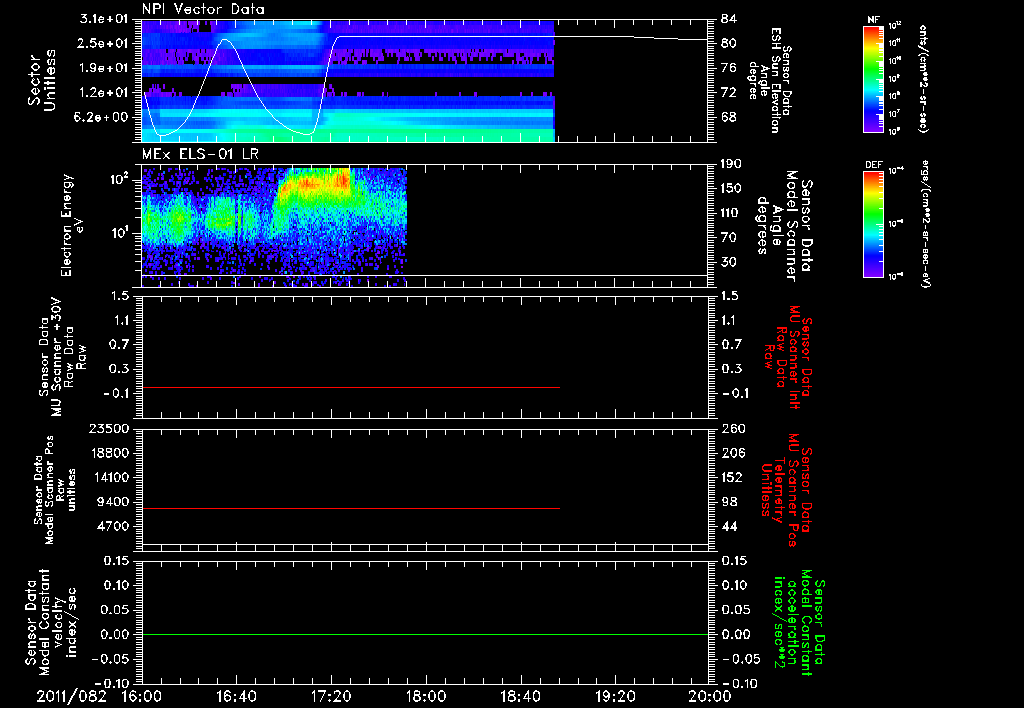Click the 16:40 time axis label
Screen dimensions: 1024x708
coord(236,696)
